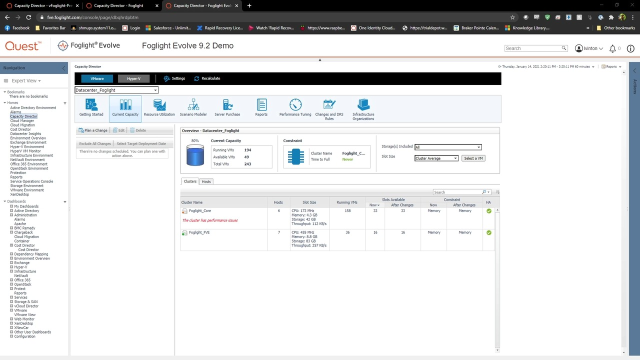Open VMware Environment in Homes list
The image size is (640, 360).
tap(27, 190)
